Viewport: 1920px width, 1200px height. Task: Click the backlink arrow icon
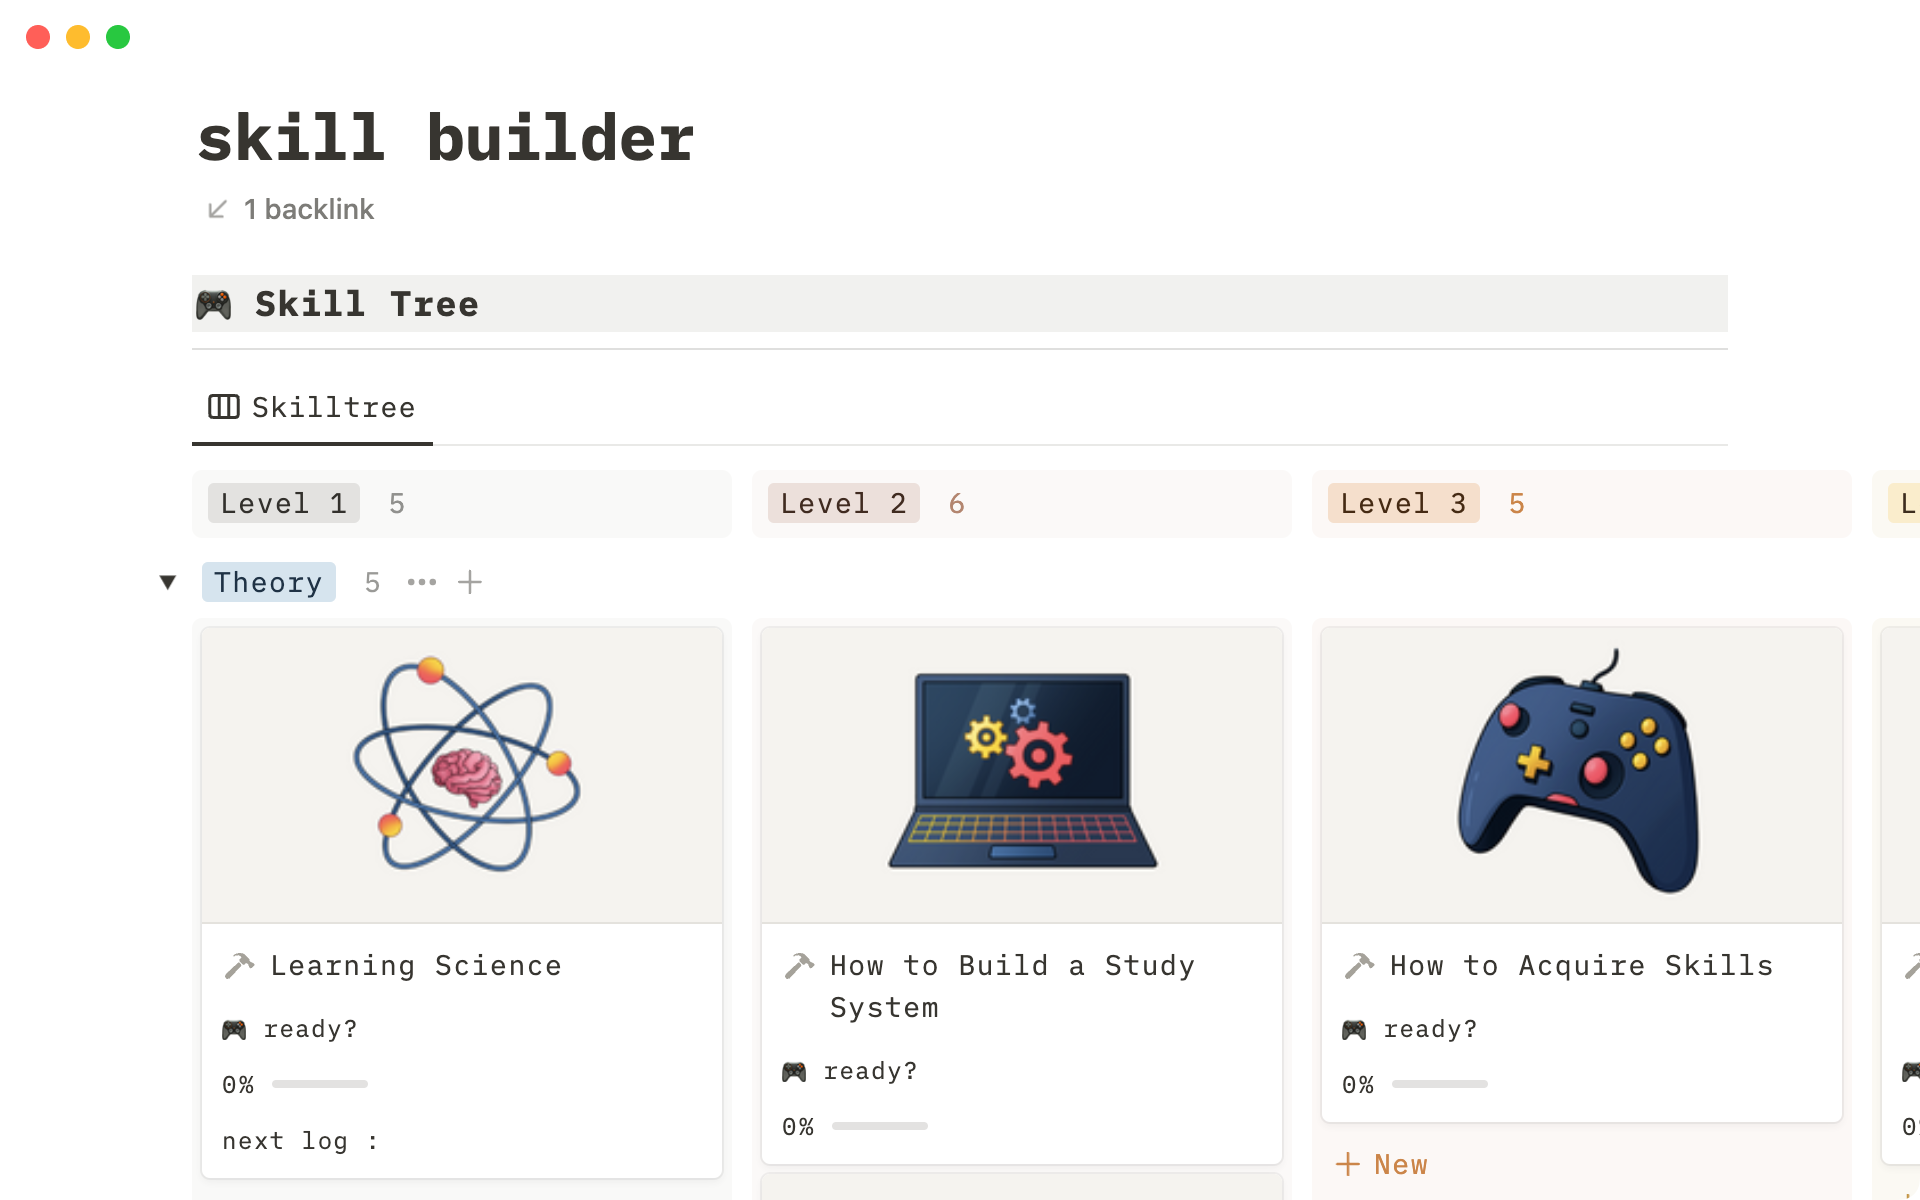point(217,209)
